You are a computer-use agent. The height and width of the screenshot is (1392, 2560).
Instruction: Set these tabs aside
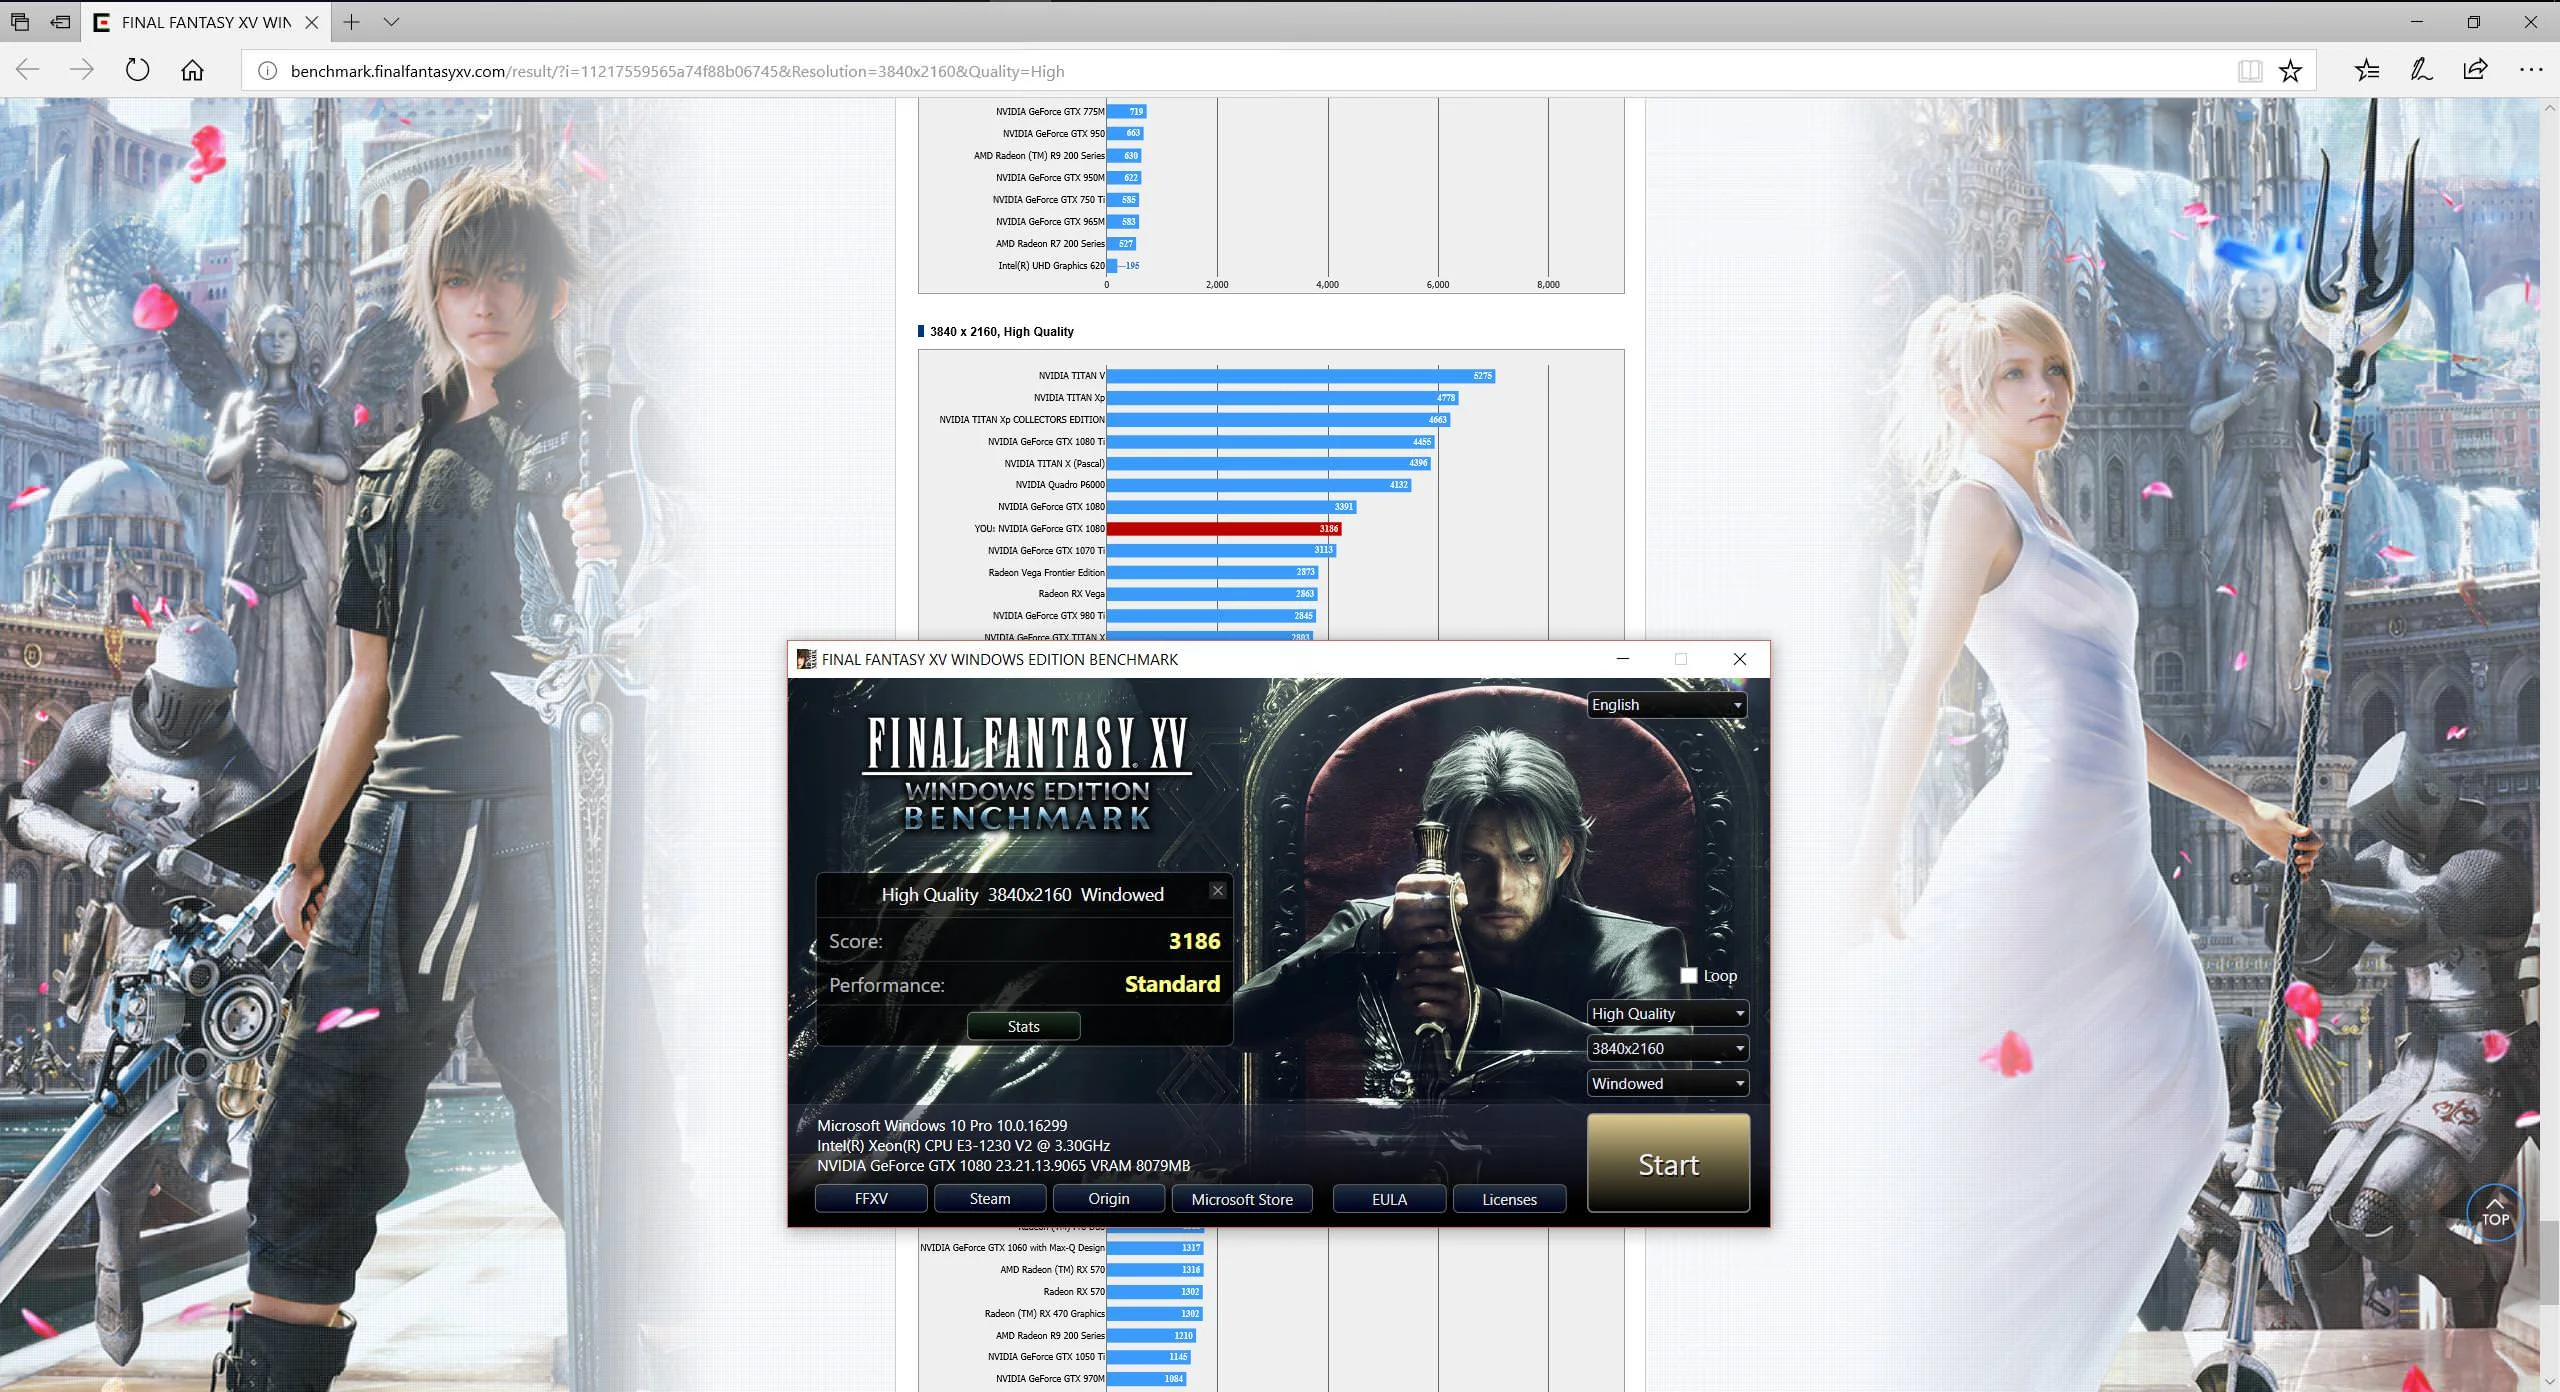point(61,22)
